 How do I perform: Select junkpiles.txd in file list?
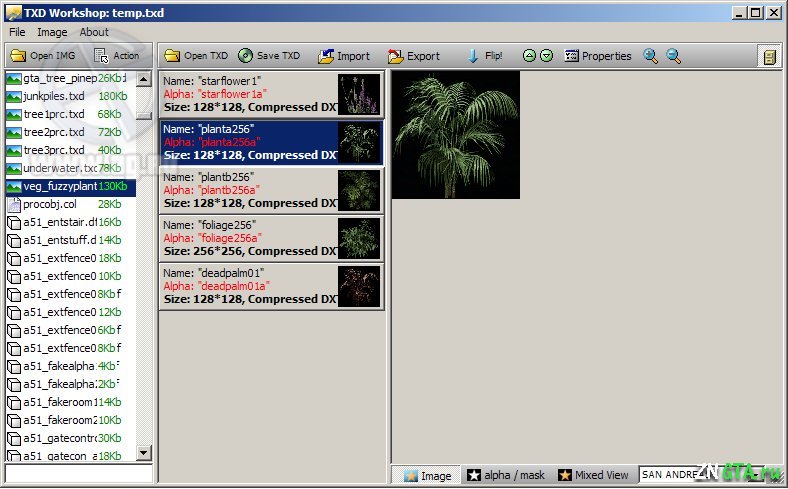click(x=71, y=96)
